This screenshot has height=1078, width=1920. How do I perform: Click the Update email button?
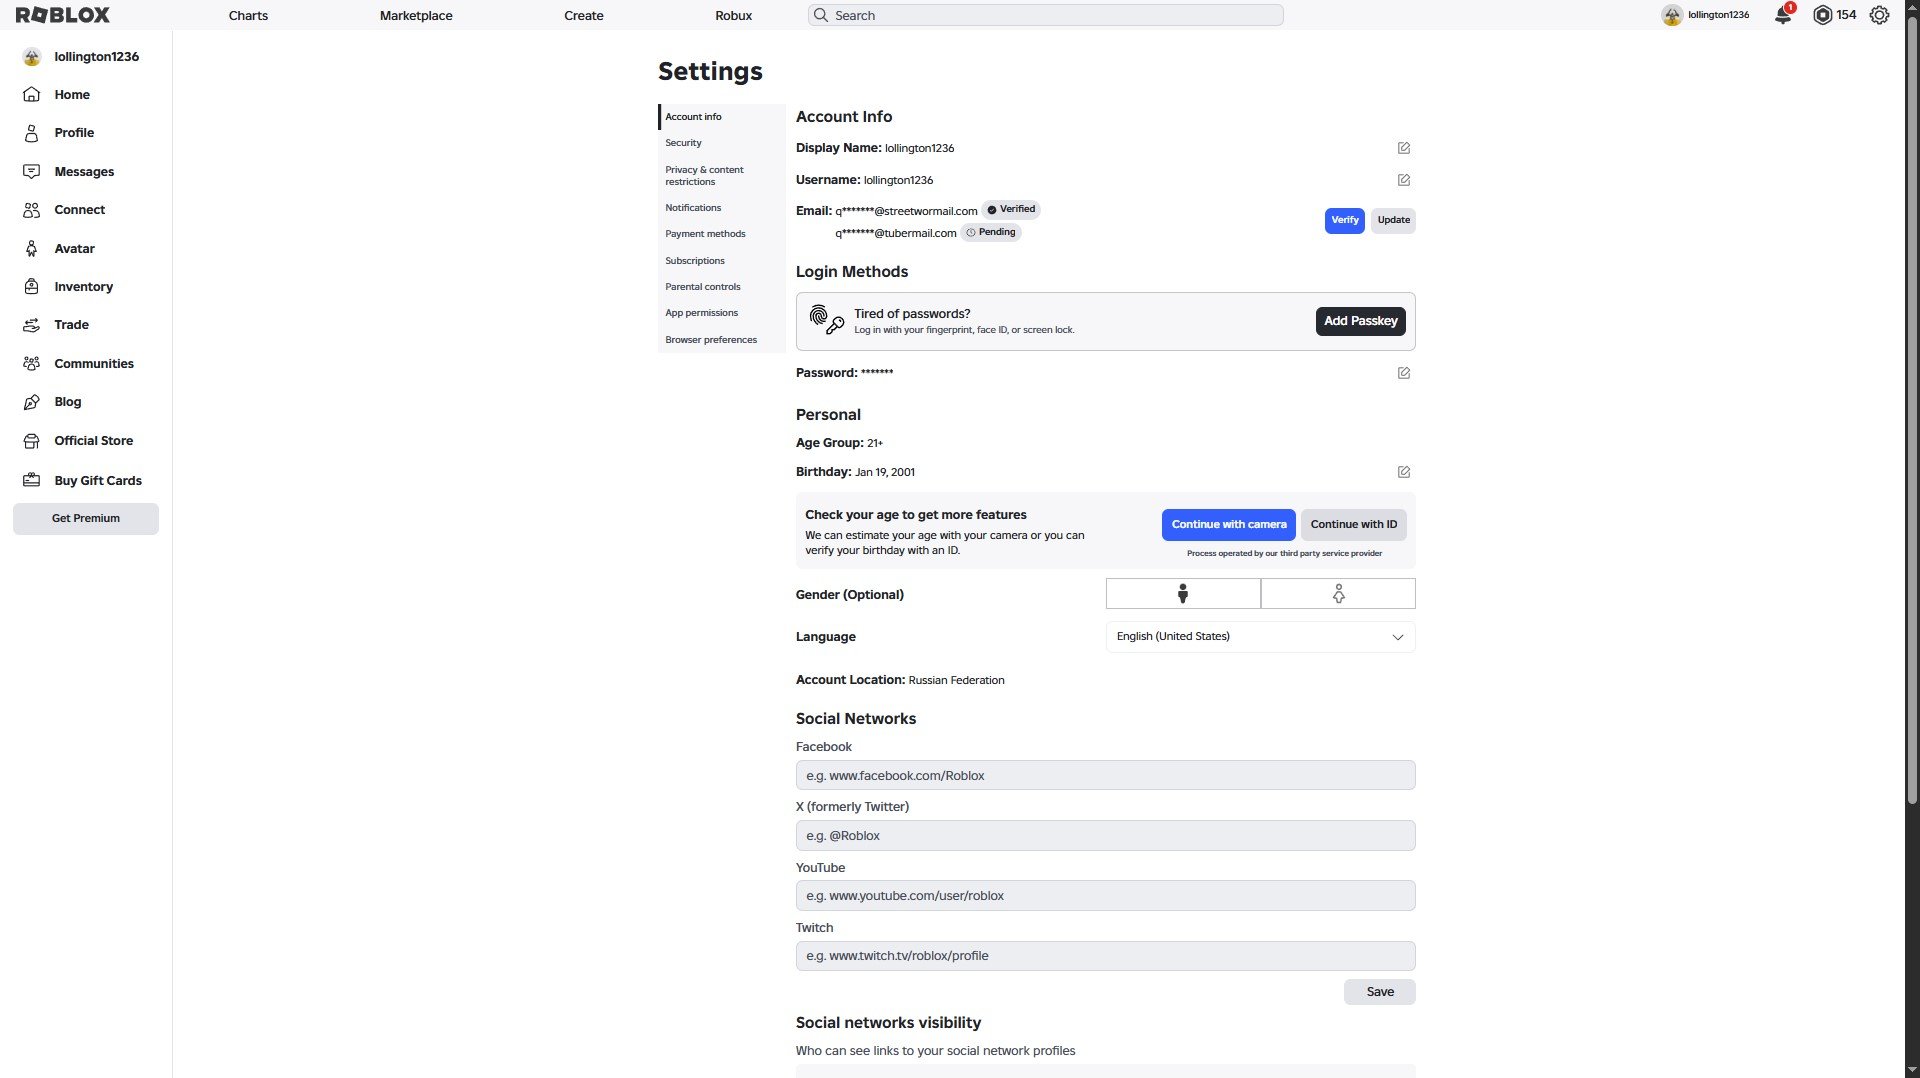(1393, 220)
